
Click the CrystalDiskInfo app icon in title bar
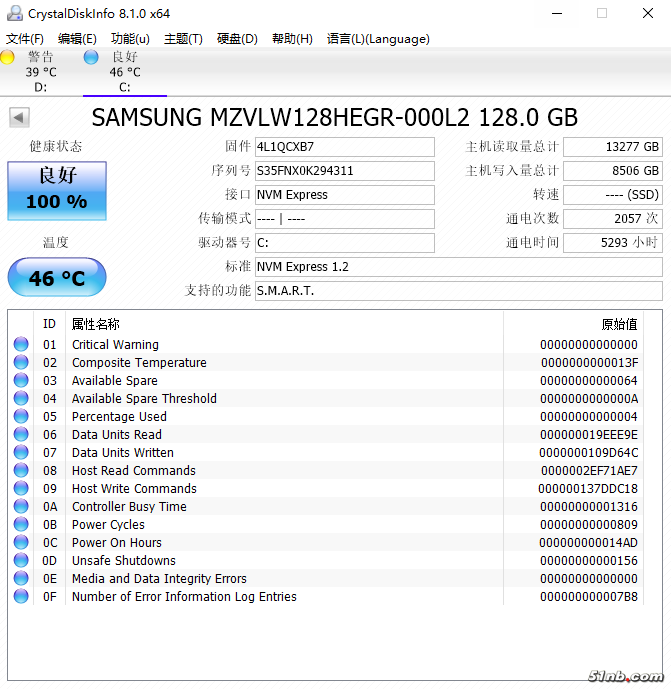coord(12,13)
